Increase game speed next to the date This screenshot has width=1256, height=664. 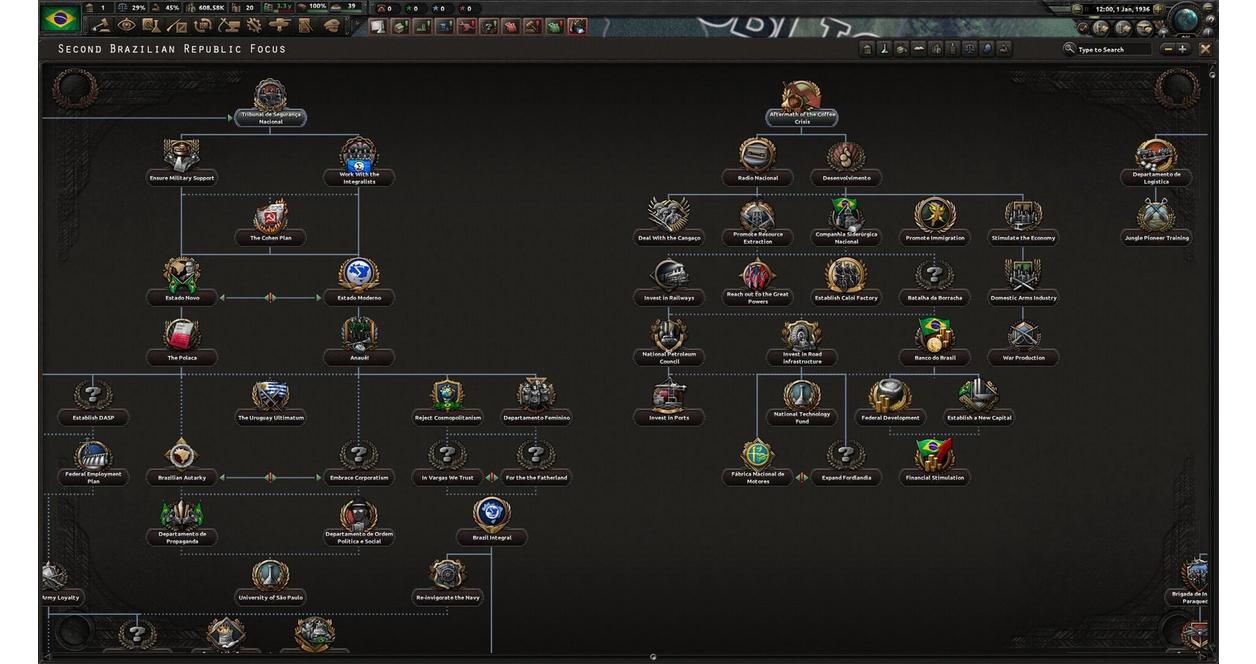point(1158,9)
